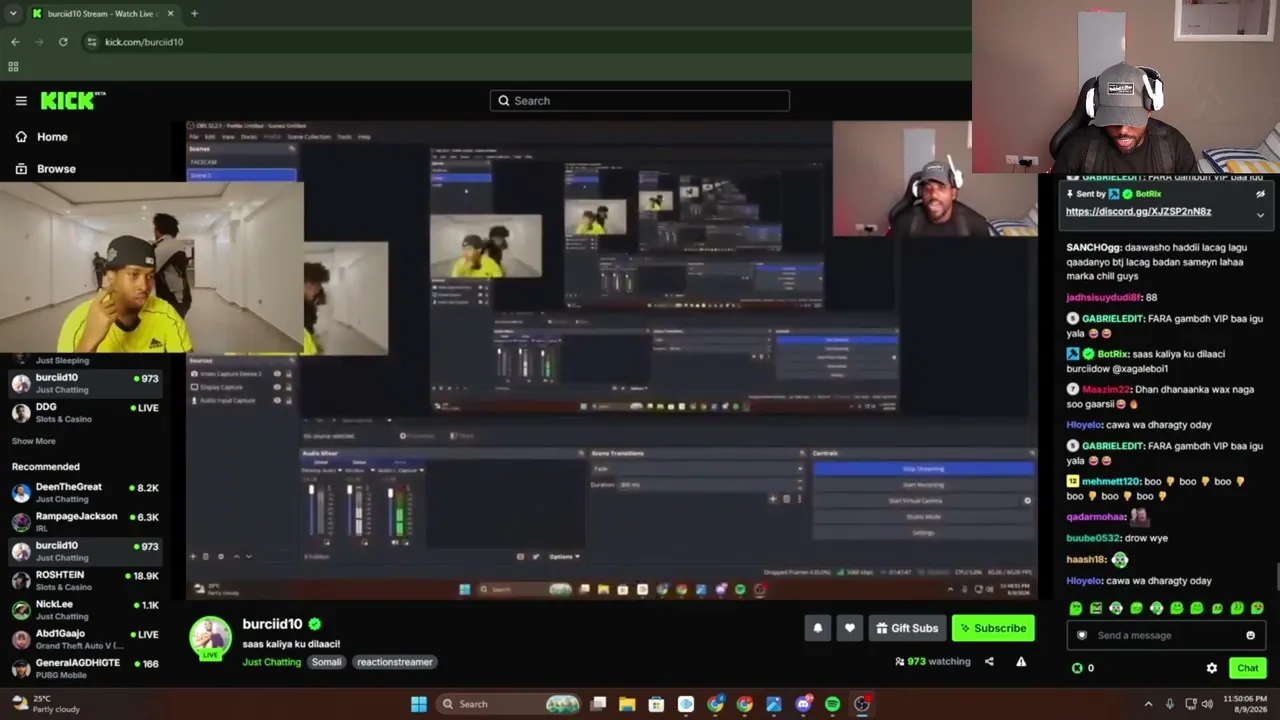
Task: Click the Kick search field
Action: 640,101
